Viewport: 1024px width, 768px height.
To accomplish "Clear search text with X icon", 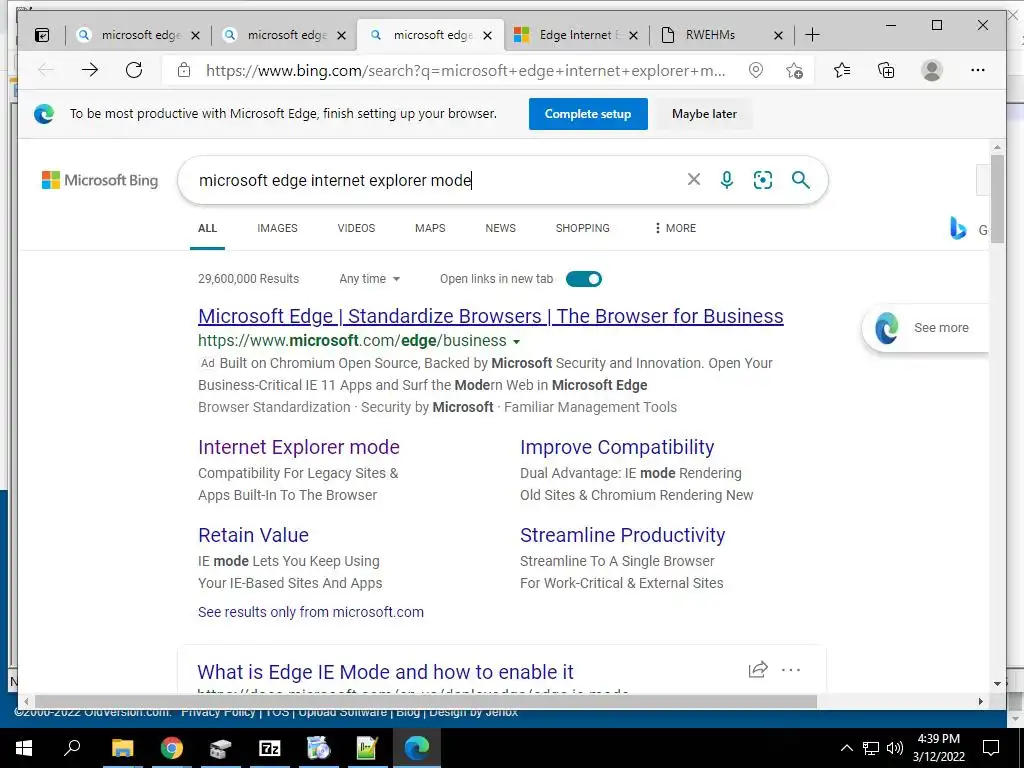I will pyautogui.click(x=694, y=180).
